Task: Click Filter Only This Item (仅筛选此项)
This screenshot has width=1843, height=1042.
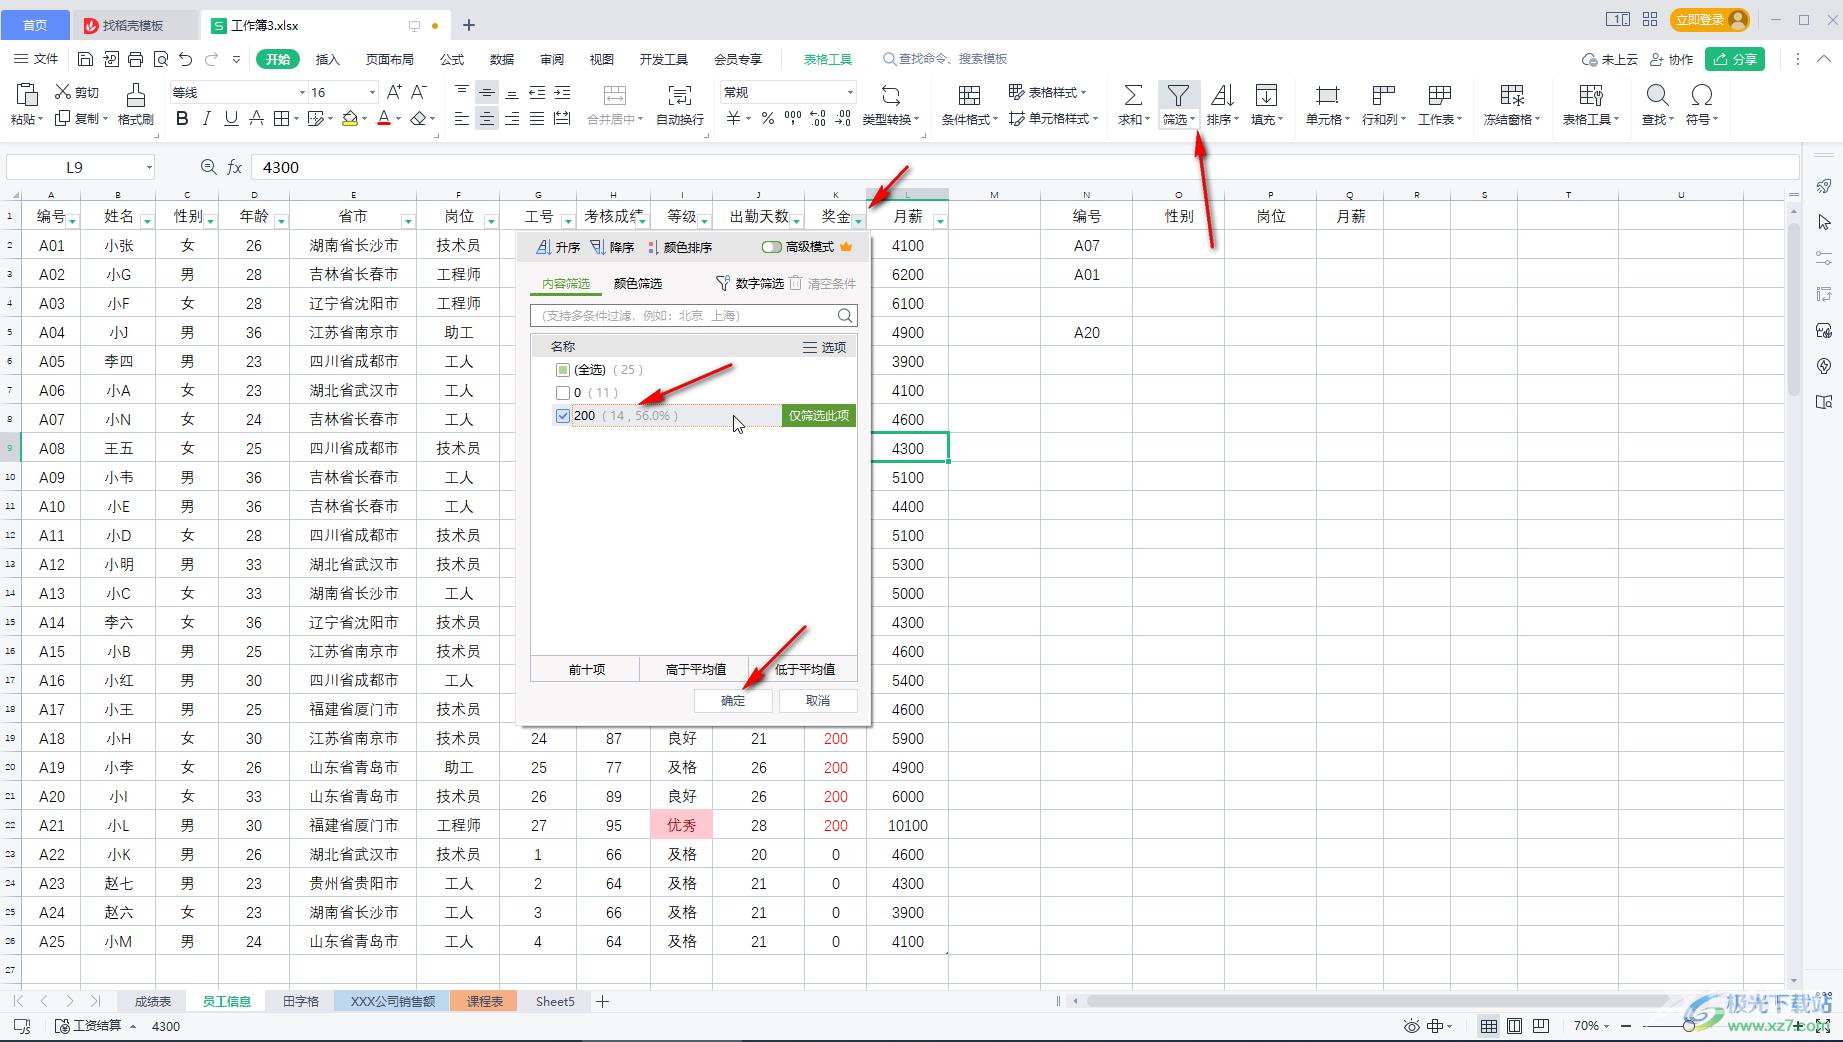Action: pyautogui.click(x=818, y=416)
